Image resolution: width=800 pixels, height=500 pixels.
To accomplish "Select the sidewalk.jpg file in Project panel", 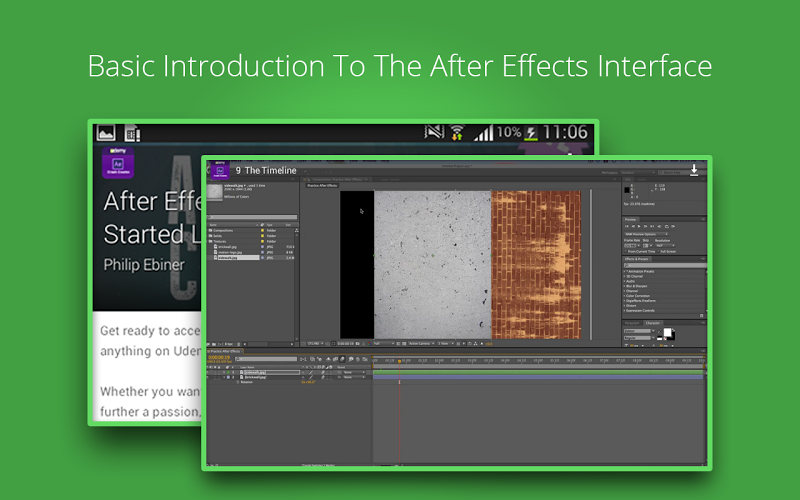I will [x=237, y=258].
